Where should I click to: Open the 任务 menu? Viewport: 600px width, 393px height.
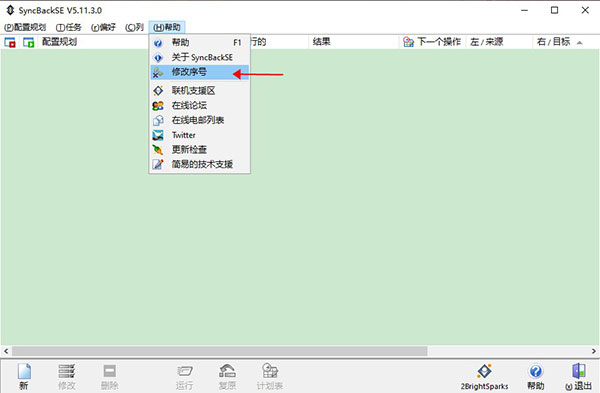click(68, 27)
